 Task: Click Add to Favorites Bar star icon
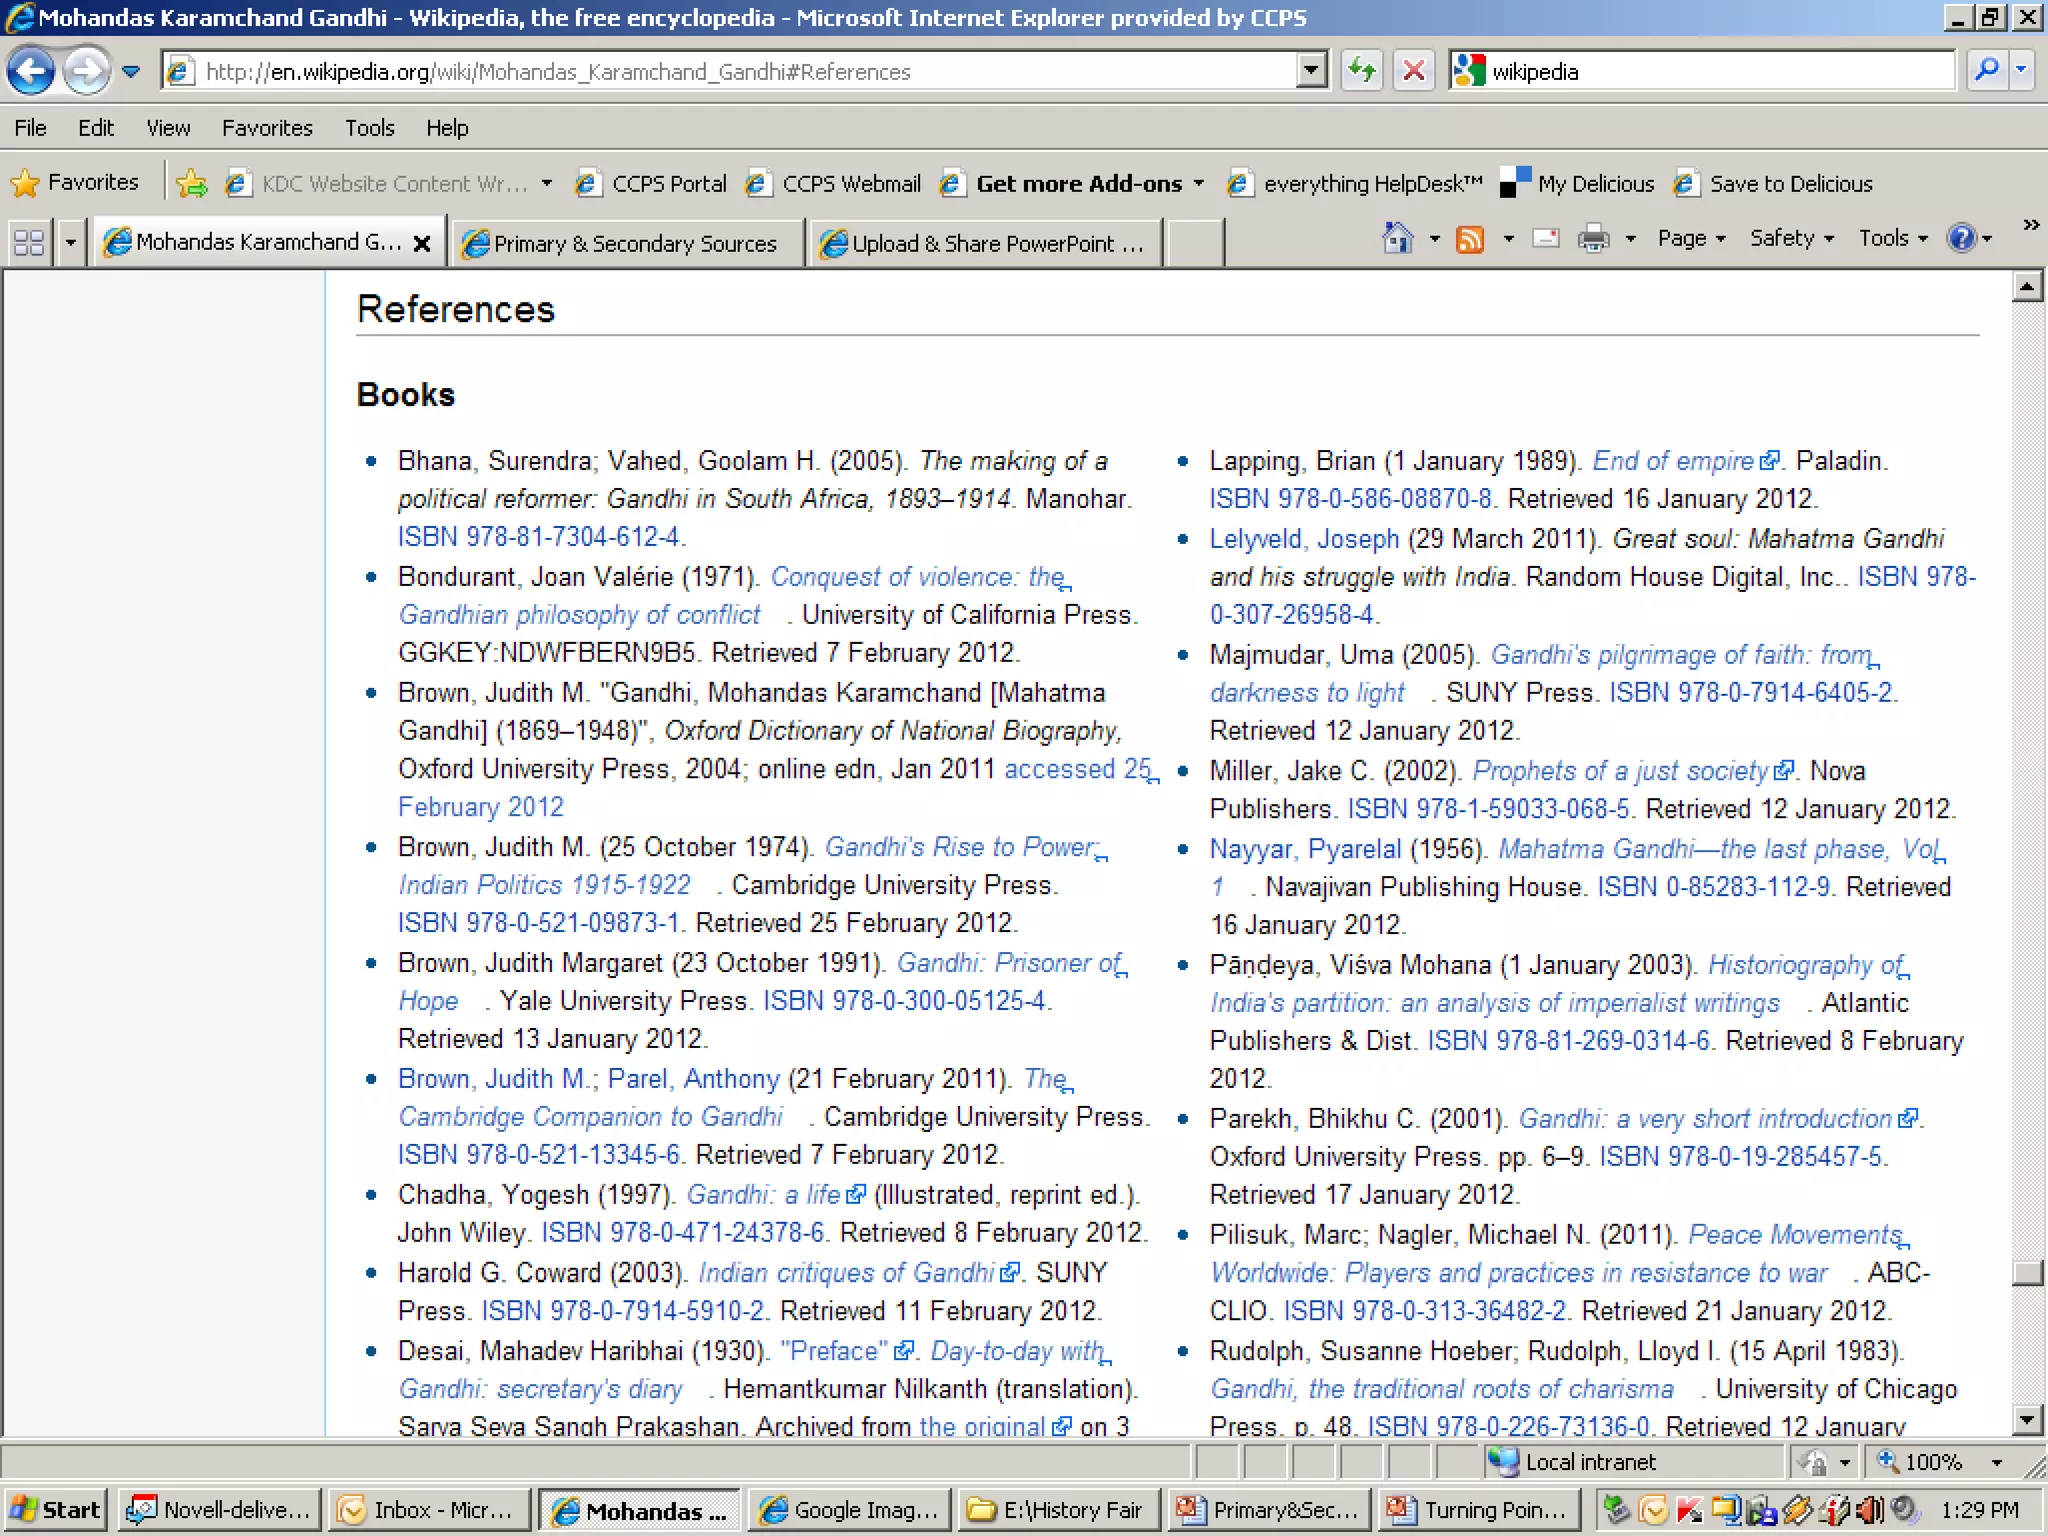191,183
